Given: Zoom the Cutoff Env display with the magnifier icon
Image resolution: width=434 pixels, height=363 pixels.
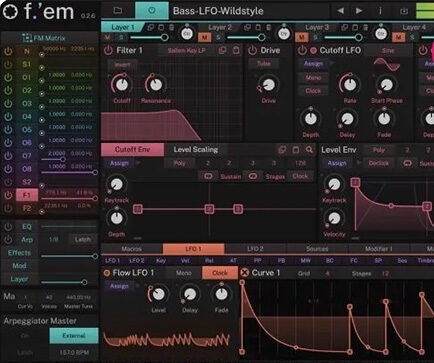Looking at the screenshot, I should click(309, 150).
